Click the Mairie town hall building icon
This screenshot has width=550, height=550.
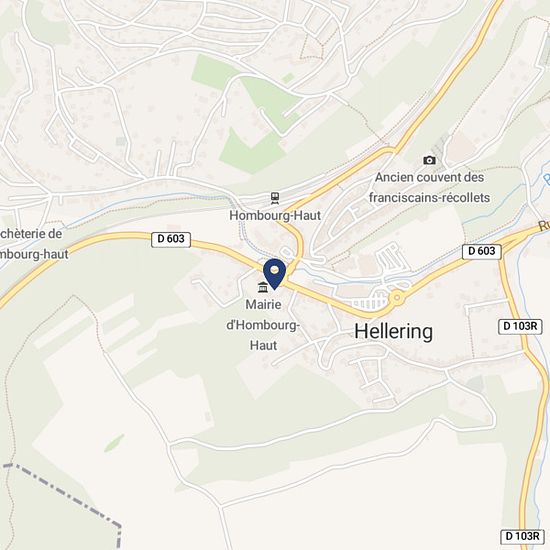(262, 287)
